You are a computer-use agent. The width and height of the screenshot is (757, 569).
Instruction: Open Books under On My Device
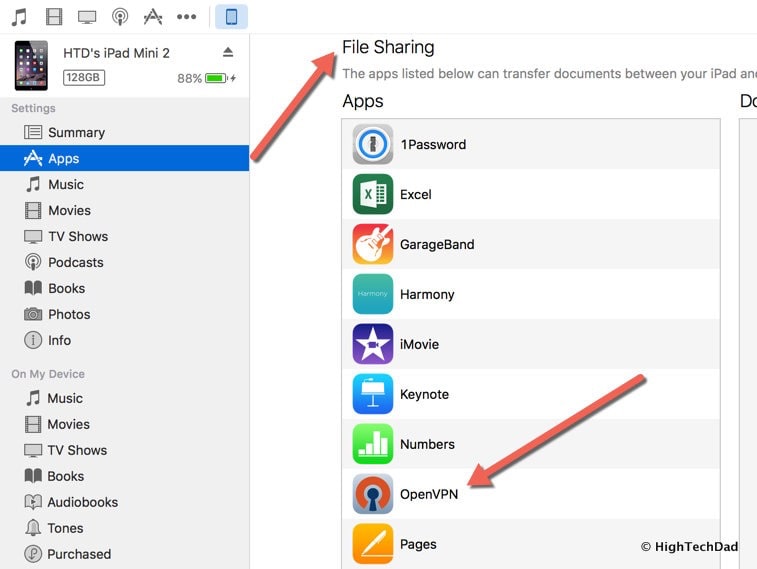[x=125, y=476]
